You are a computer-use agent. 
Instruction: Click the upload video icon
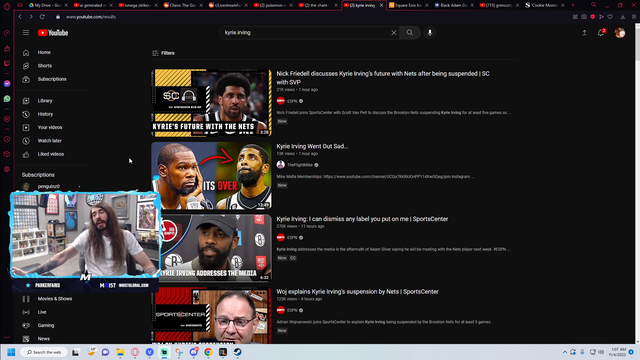click(584, 33)
